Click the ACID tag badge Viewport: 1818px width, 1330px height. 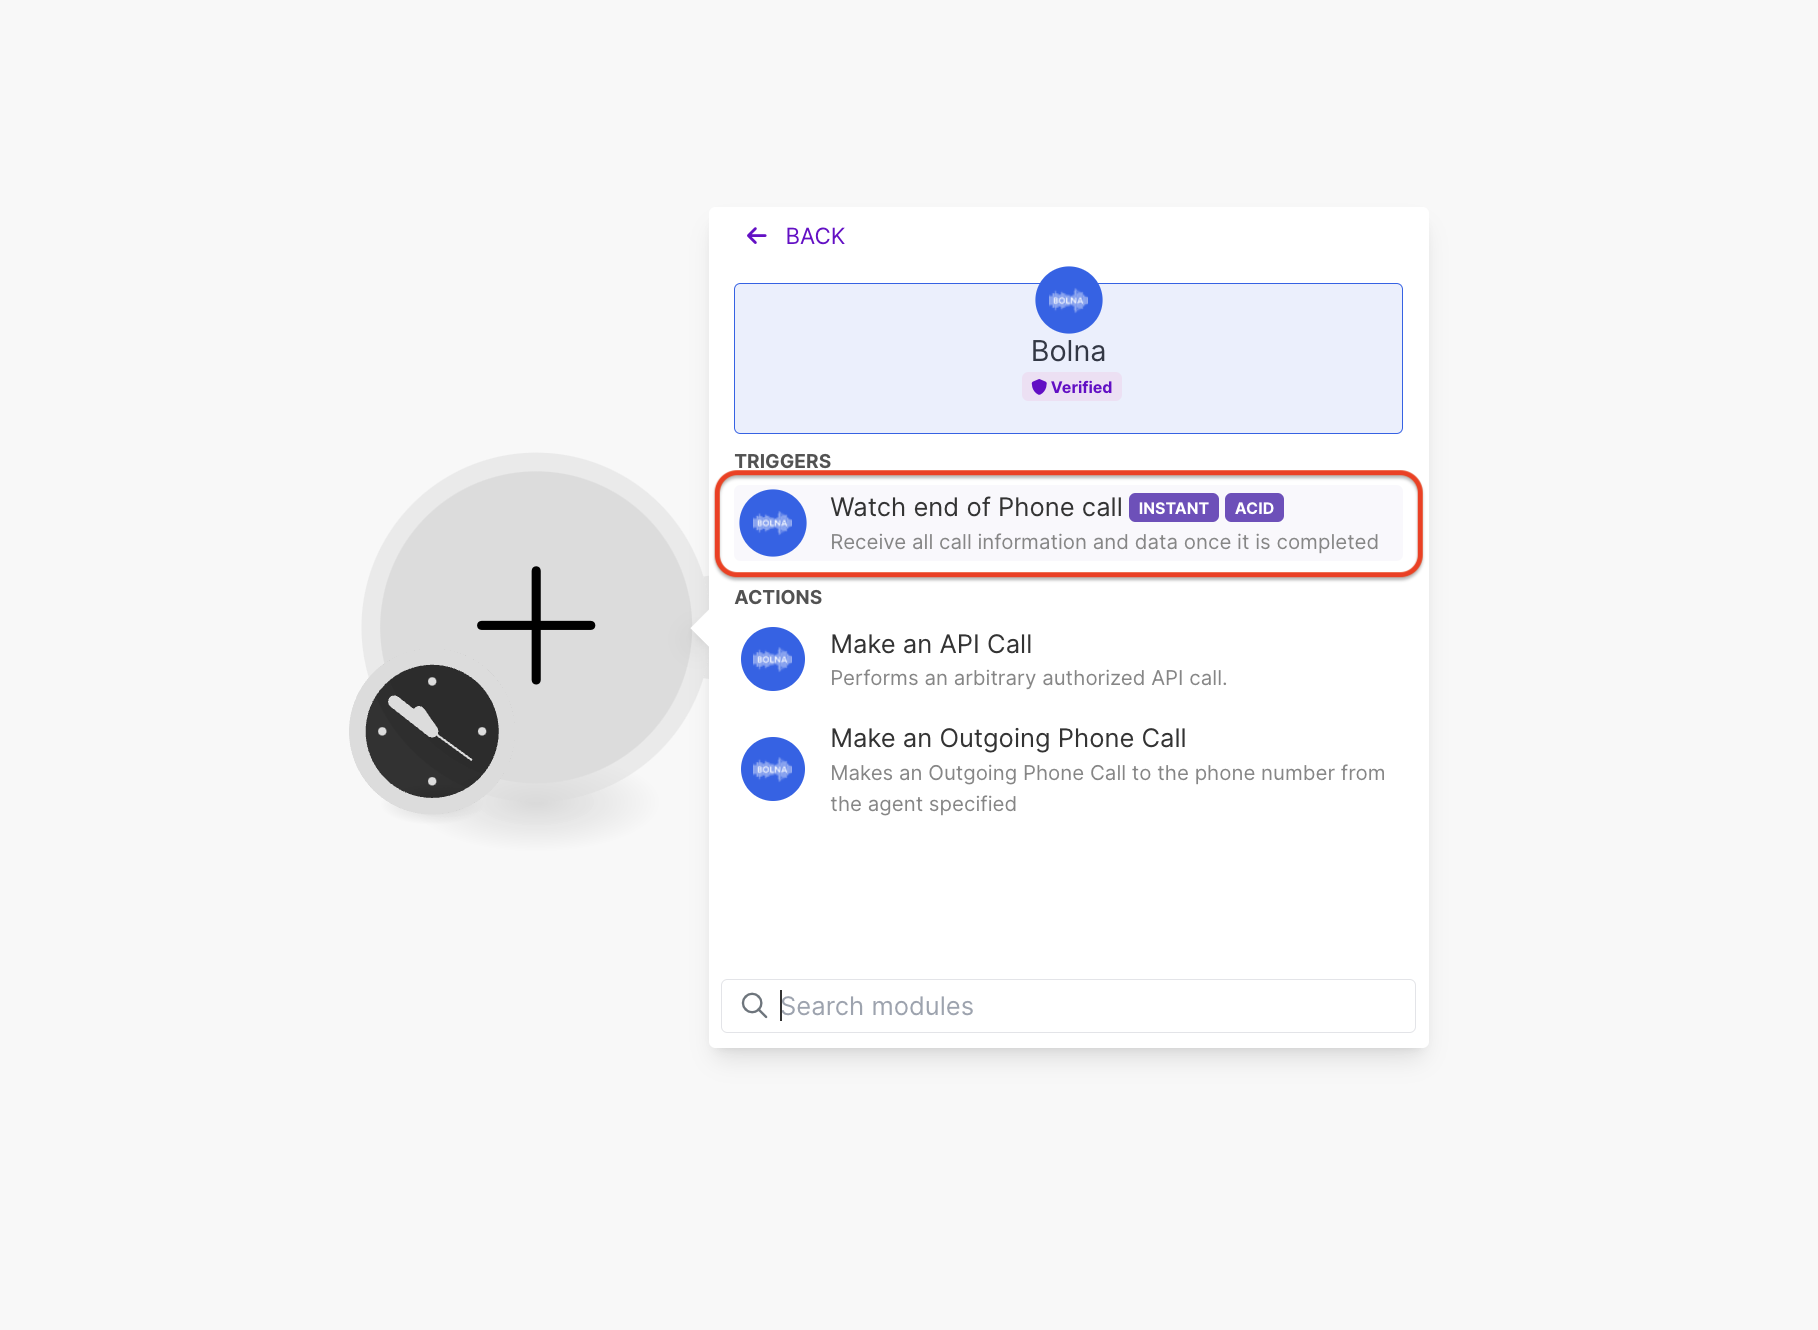pos(1254,508)
